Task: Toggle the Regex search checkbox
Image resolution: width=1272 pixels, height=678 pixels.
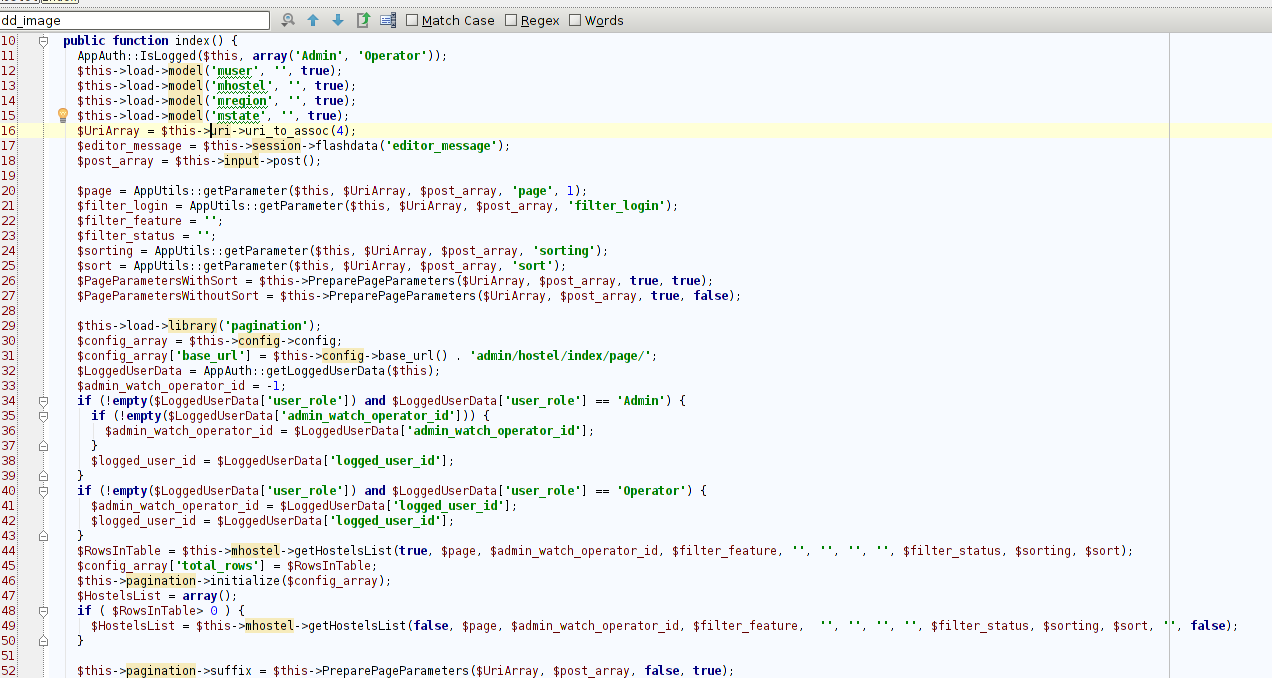Action: [x=511, y=20]
